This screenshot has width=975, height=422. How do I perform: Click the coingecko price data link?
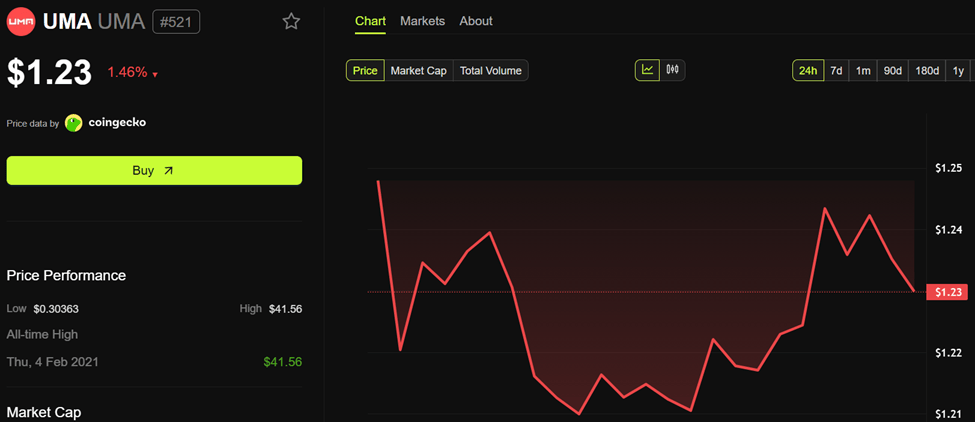point(117,123)
